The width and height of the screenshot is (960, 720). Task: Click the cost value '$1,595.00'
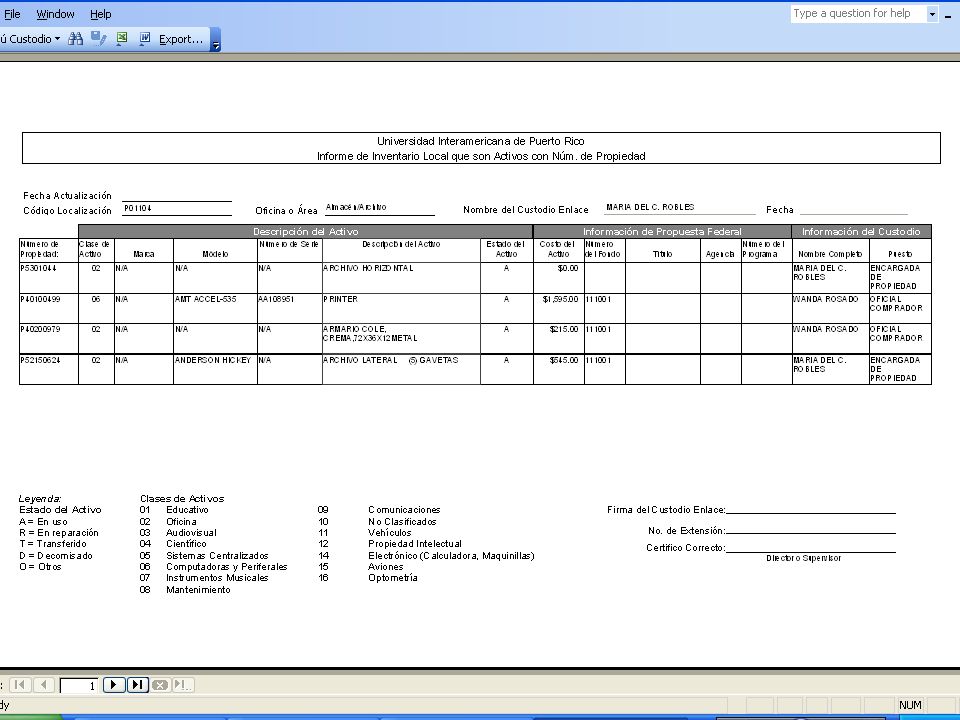(560, 299)
